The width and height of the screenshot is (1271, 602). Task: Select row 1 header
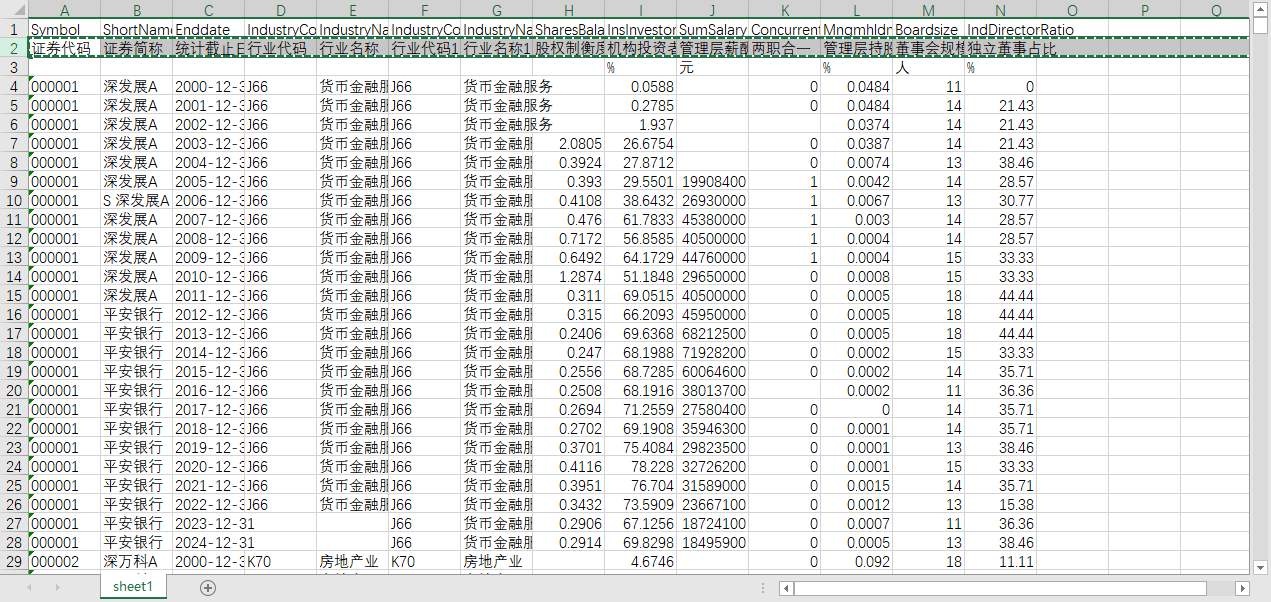pyautogui.click(x=14, y=30)
